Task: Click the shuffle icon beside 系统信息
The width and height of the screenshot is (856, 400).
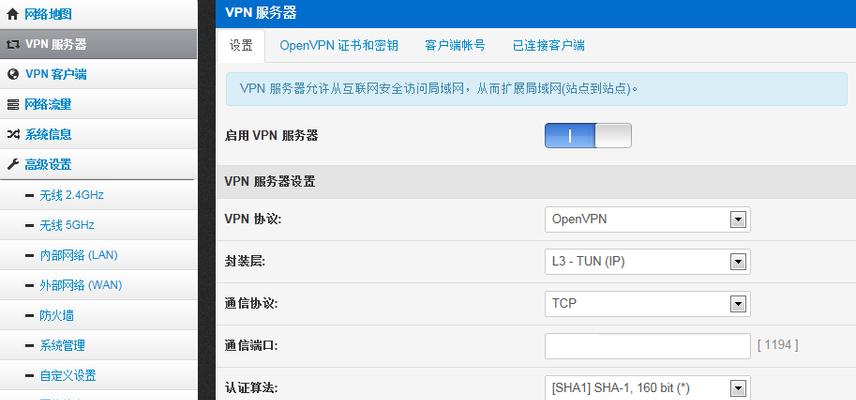Action: [x=13, y=134]
